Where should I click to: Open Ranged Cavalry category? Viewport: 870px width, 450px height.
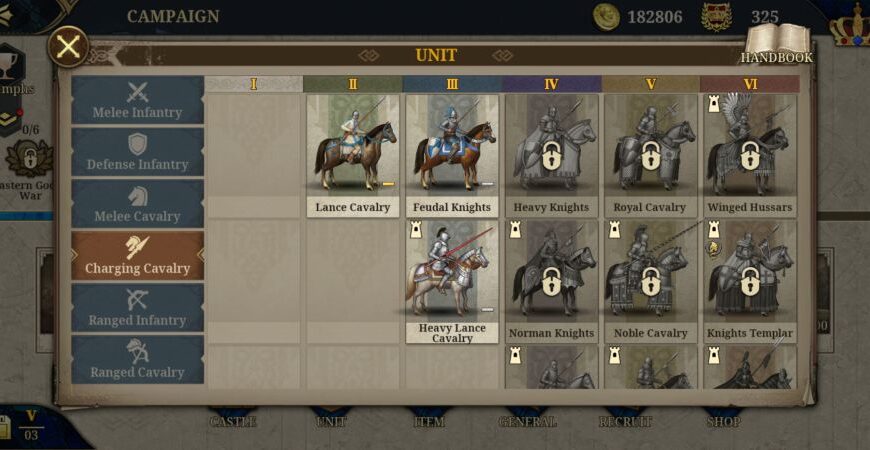tap(137, 360)
